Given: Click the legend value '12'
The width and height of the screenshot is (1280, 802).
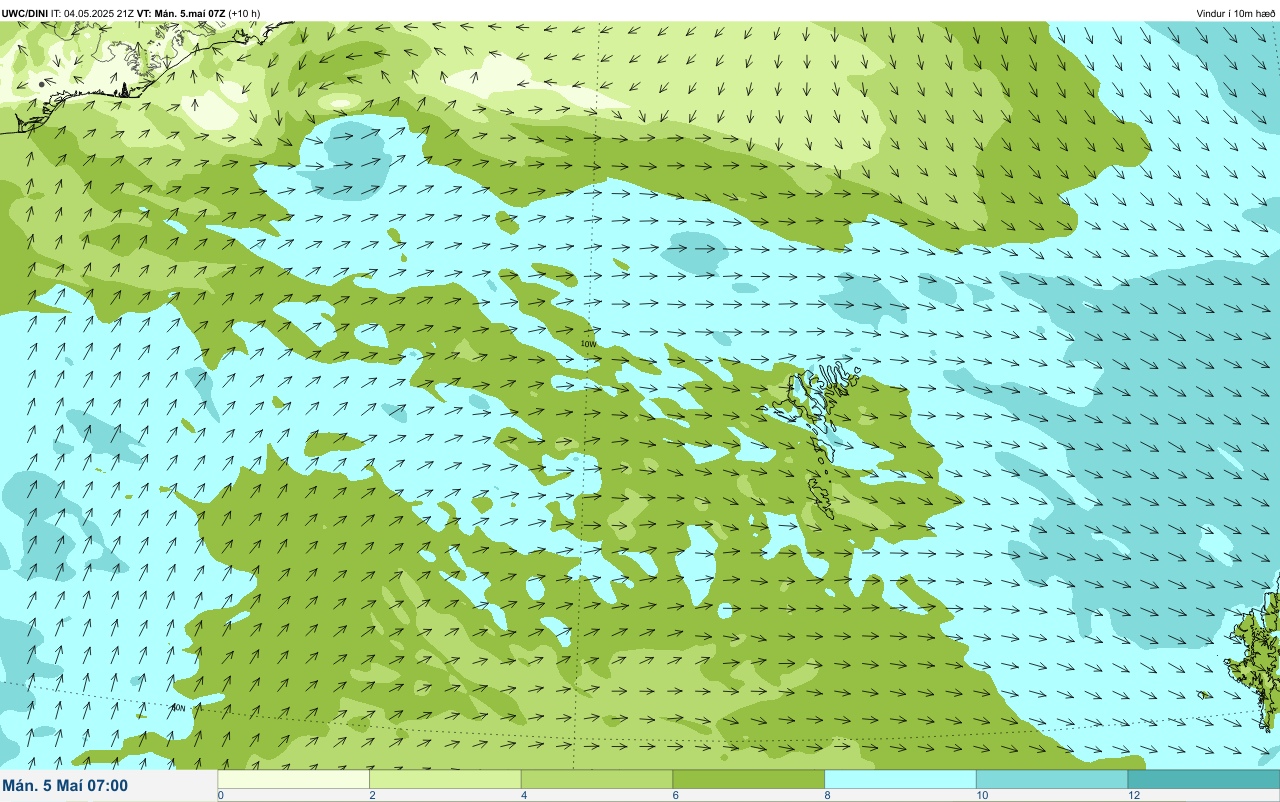Looking at the screenshot, I should pos(1134,795).
